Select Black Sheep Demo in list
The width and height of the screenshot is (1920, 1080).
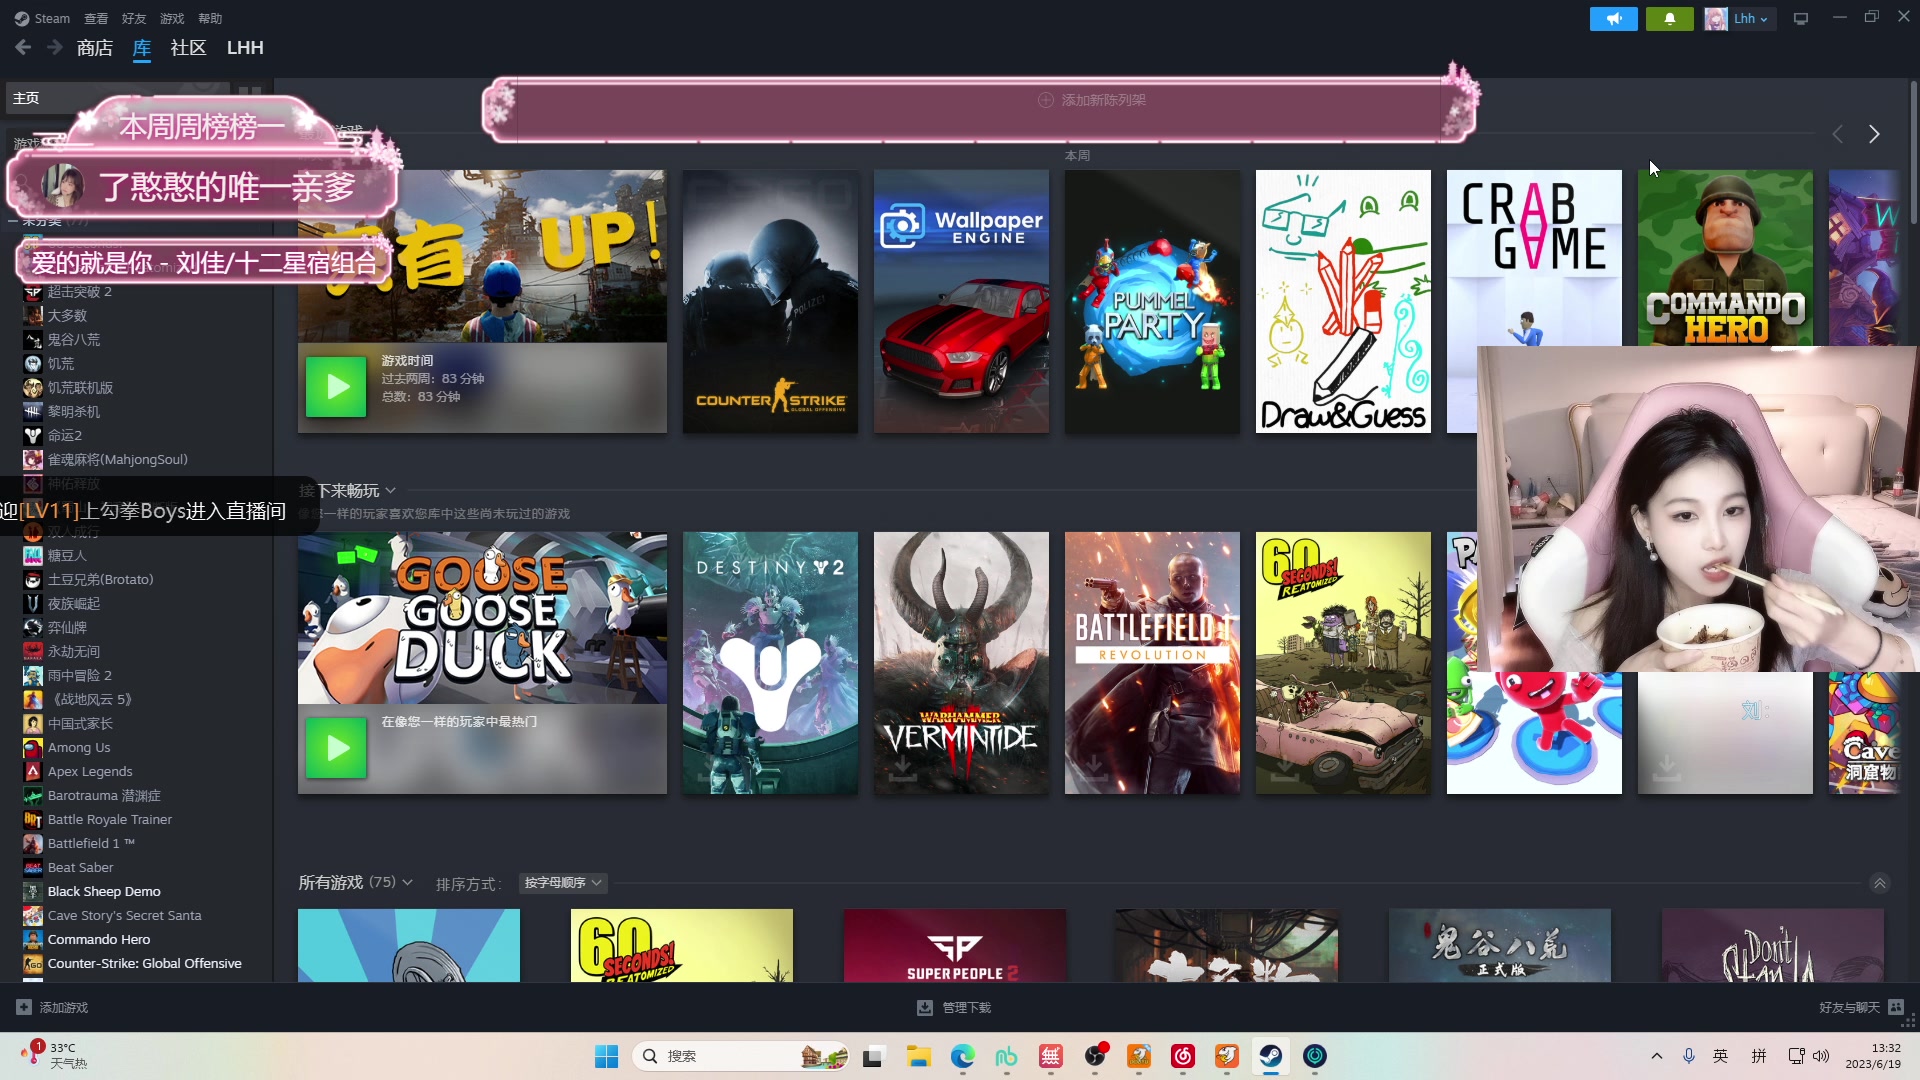click(104, 891)
